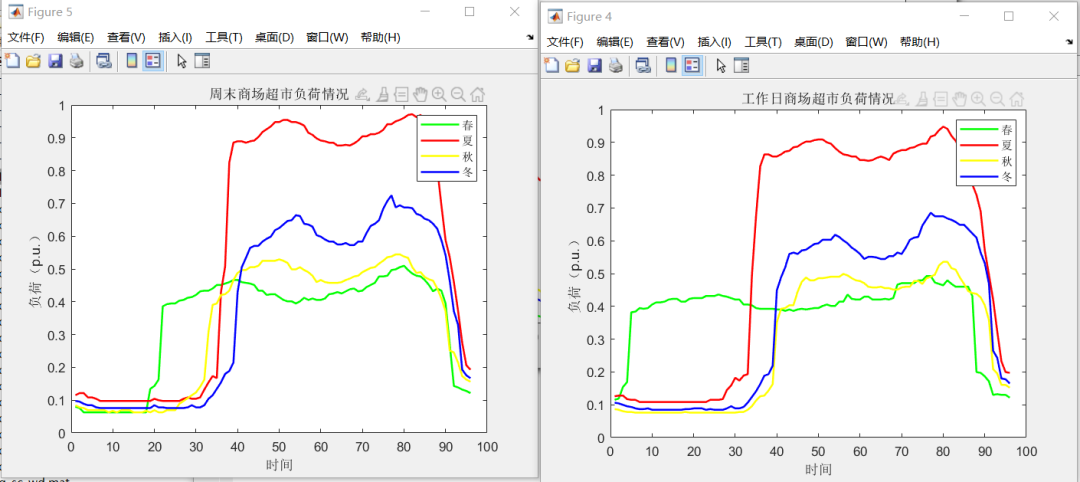Screen dimensions: 1080x482
Task: Open 插入(I) menu in Figure 4
Action: (x=714, y=42)
